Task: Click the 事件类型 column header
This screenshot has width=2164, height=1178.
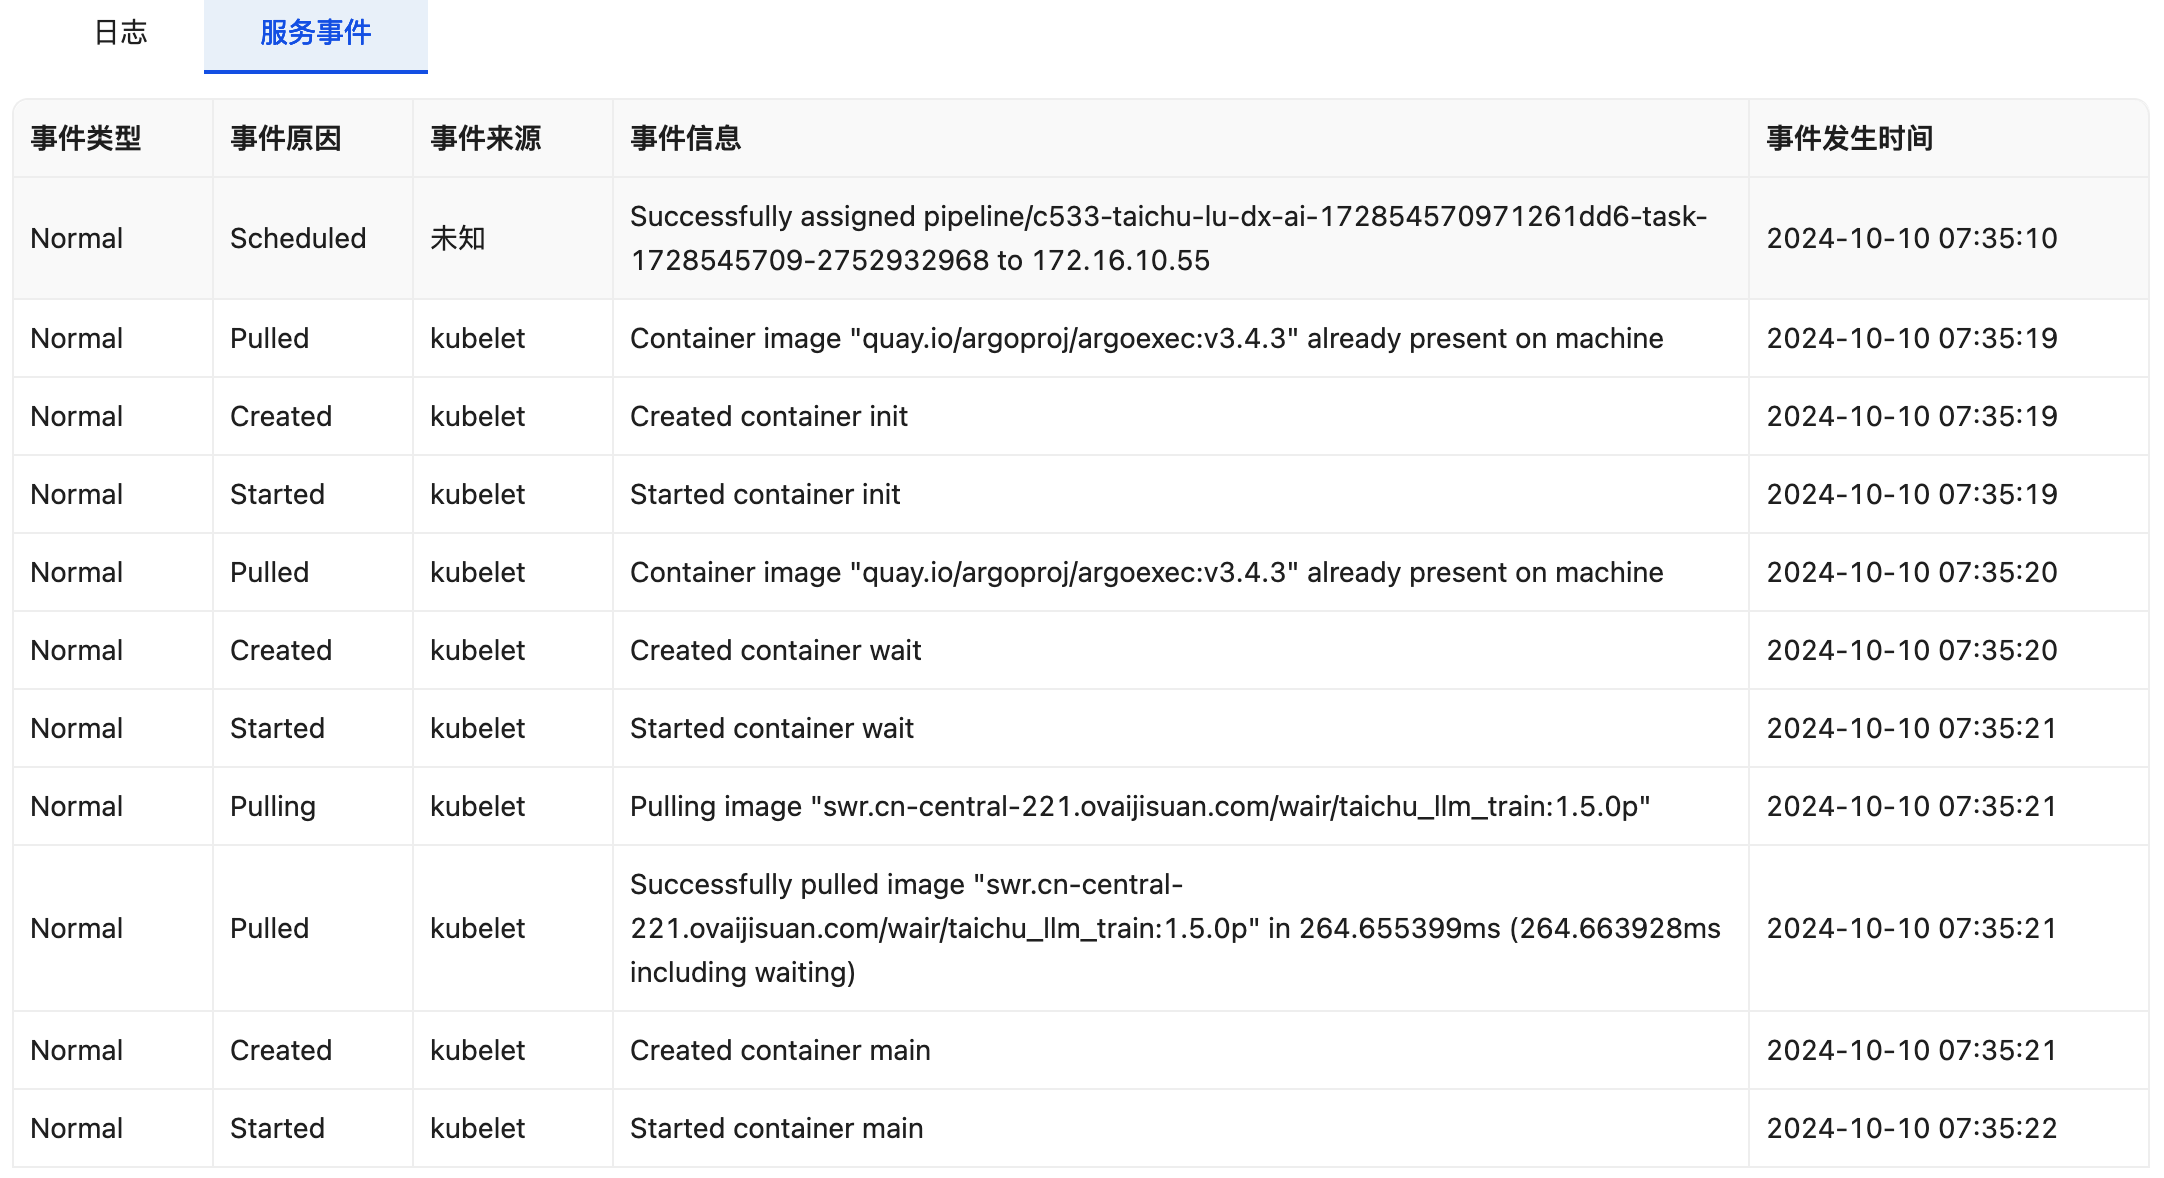Action: [x=86, y=138]
